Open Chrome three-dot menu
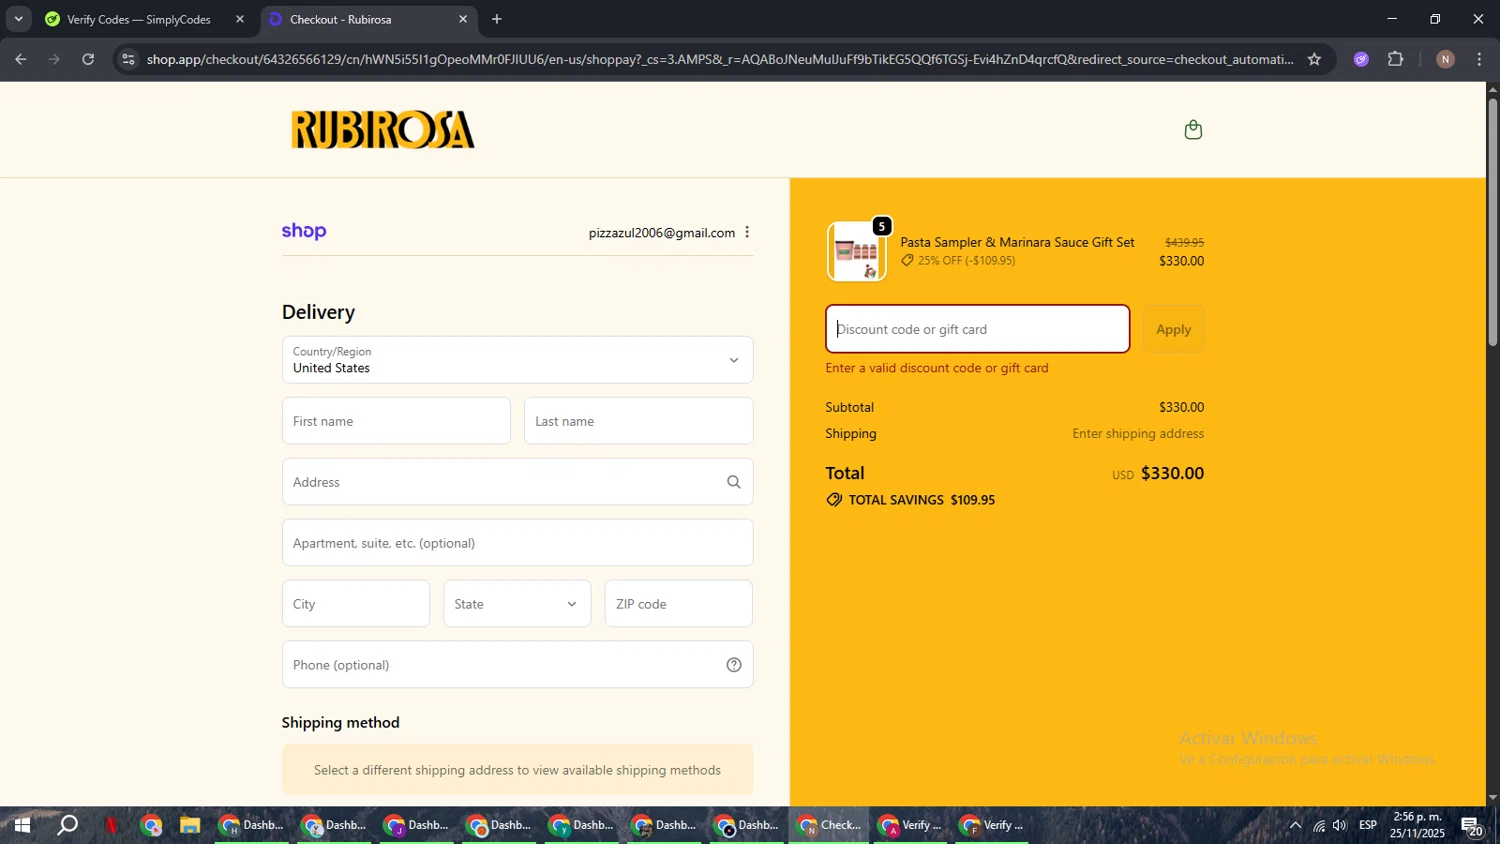The image size is (1500, 844). [x=1479, y=59]
